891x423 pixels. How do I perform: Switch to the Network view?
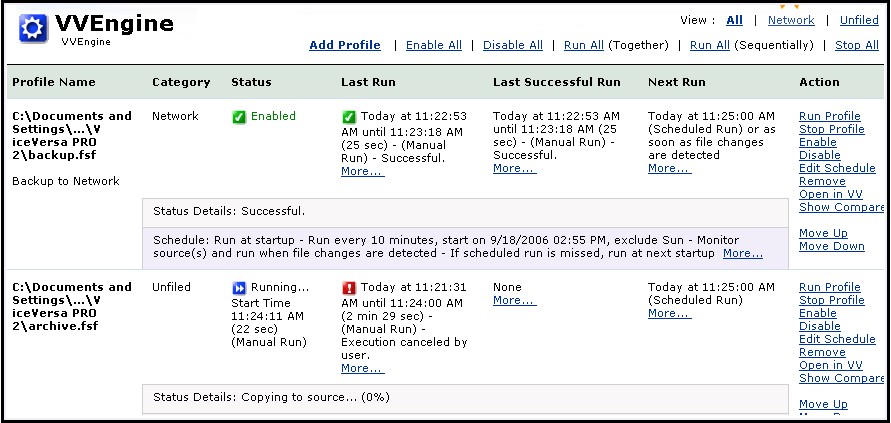tap(791, 20)
